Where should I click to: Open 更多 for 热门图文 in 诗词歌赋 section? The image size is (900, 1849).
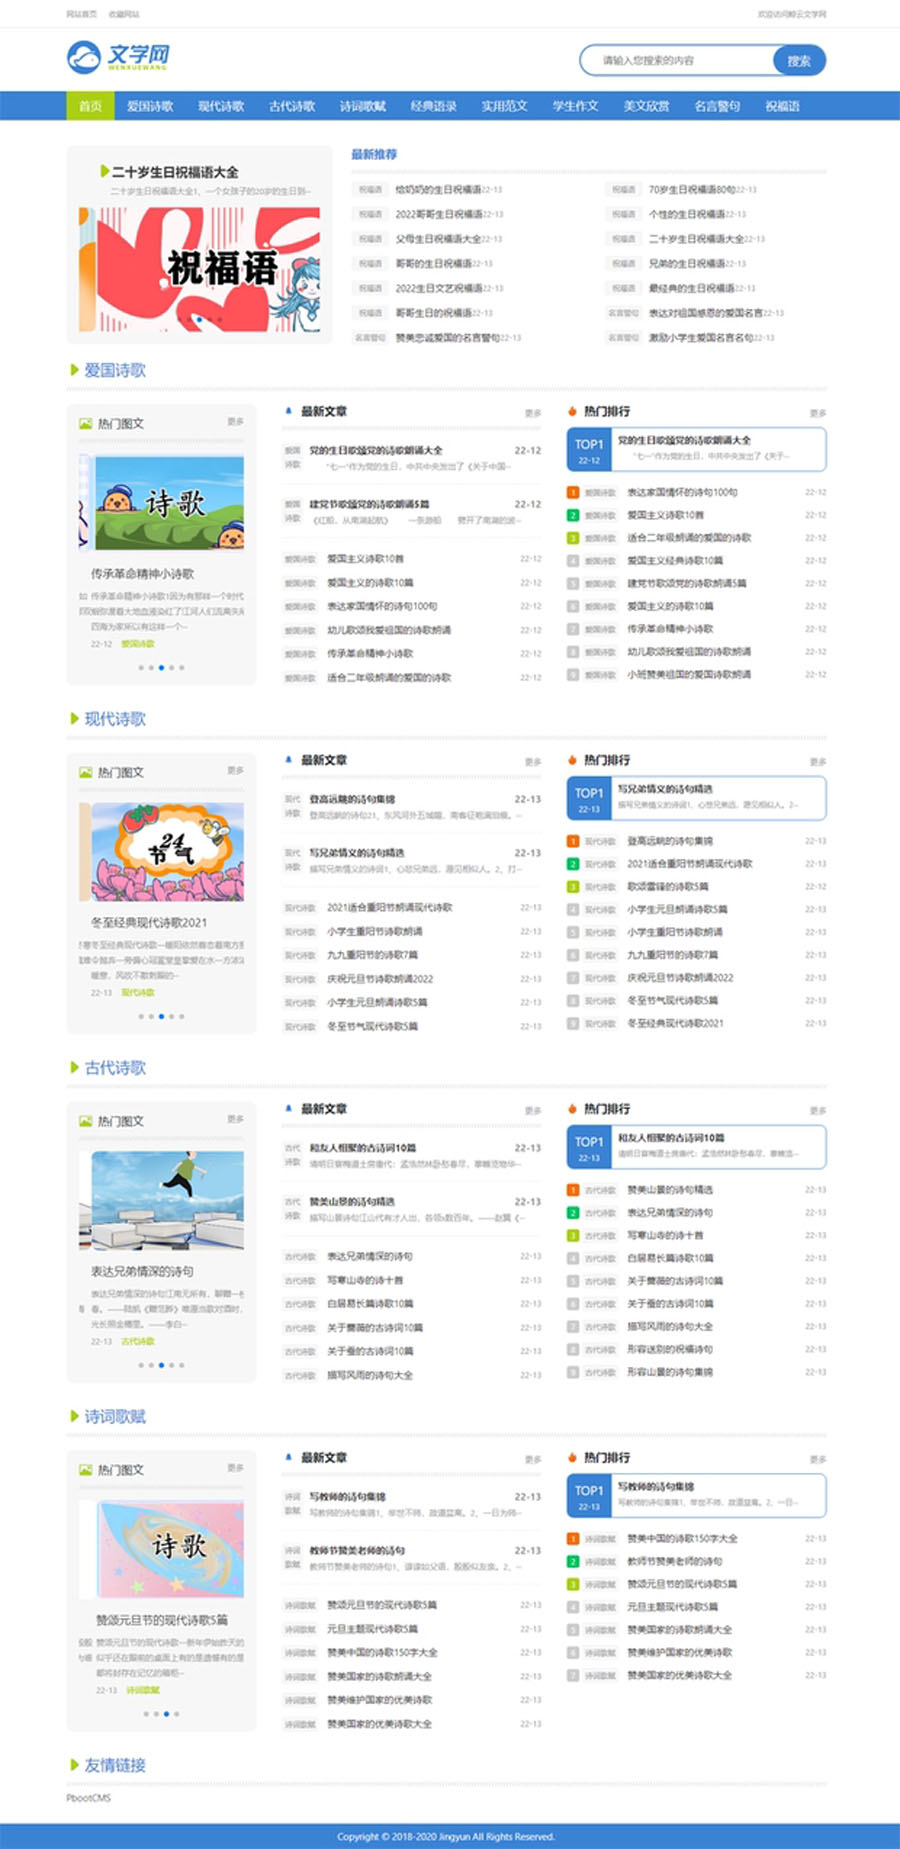pos(235,1468)
